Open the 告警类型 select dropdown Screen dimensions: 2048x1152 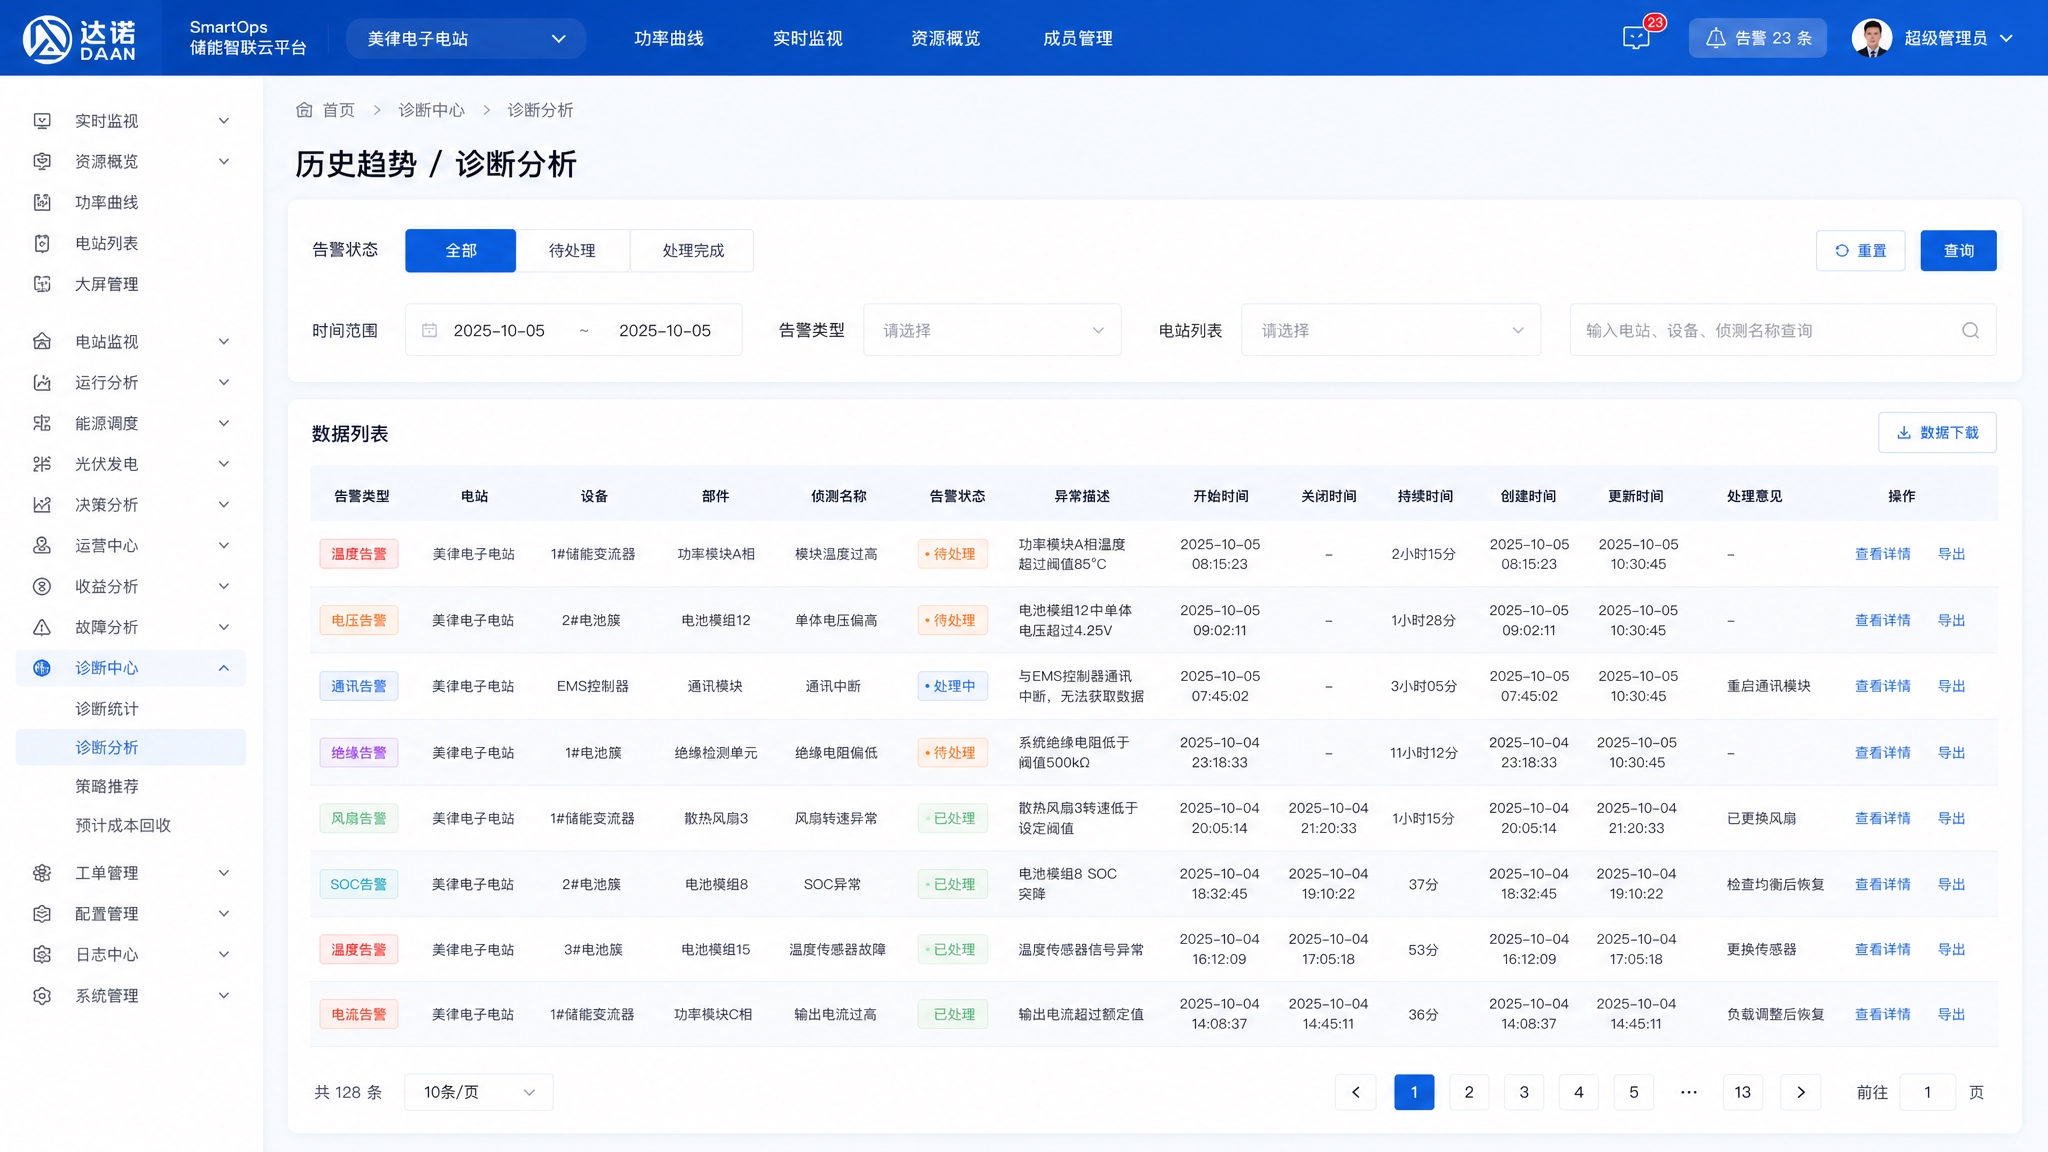pyautogui.click(x=992, y=331)
